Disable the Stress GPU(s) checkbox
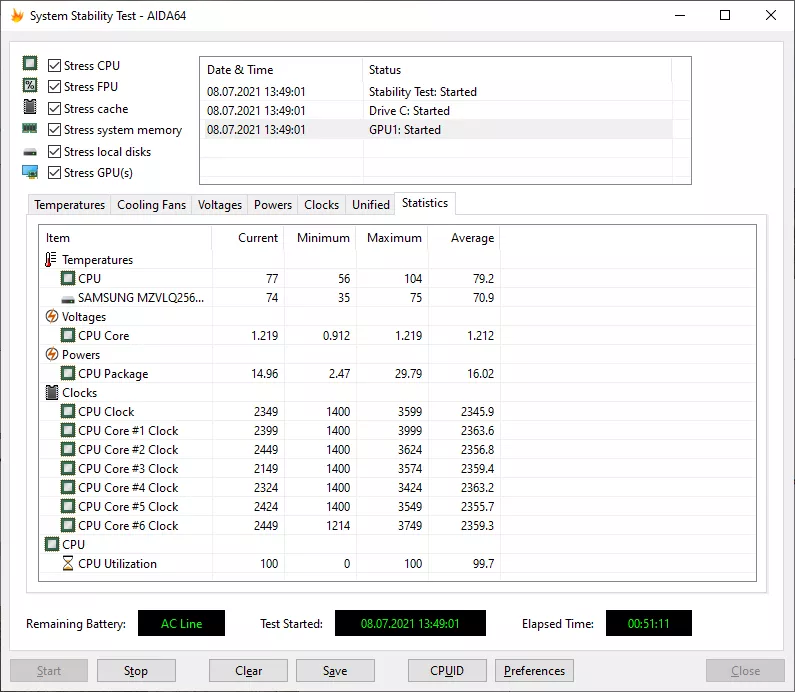Viewport: 795px width, 692px height. click(54, 173)
